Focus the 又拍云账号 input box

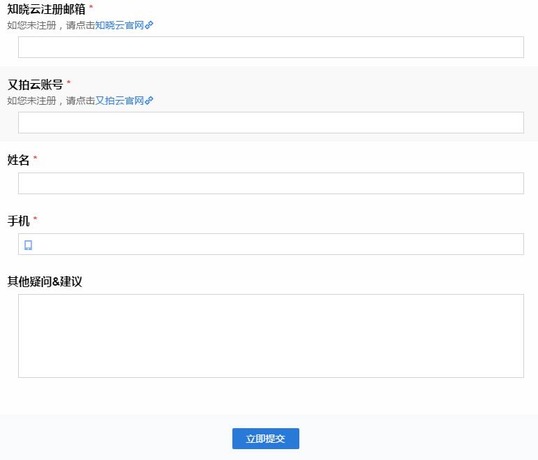pos(271,122)
